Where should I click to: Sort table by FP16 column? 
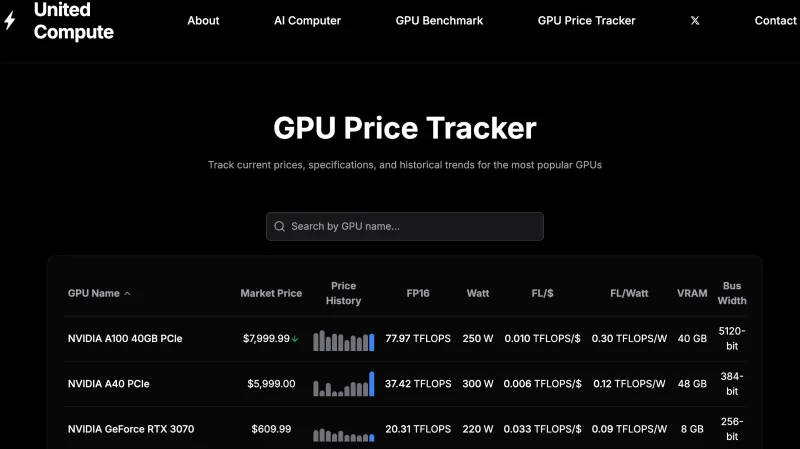[418, 293]
